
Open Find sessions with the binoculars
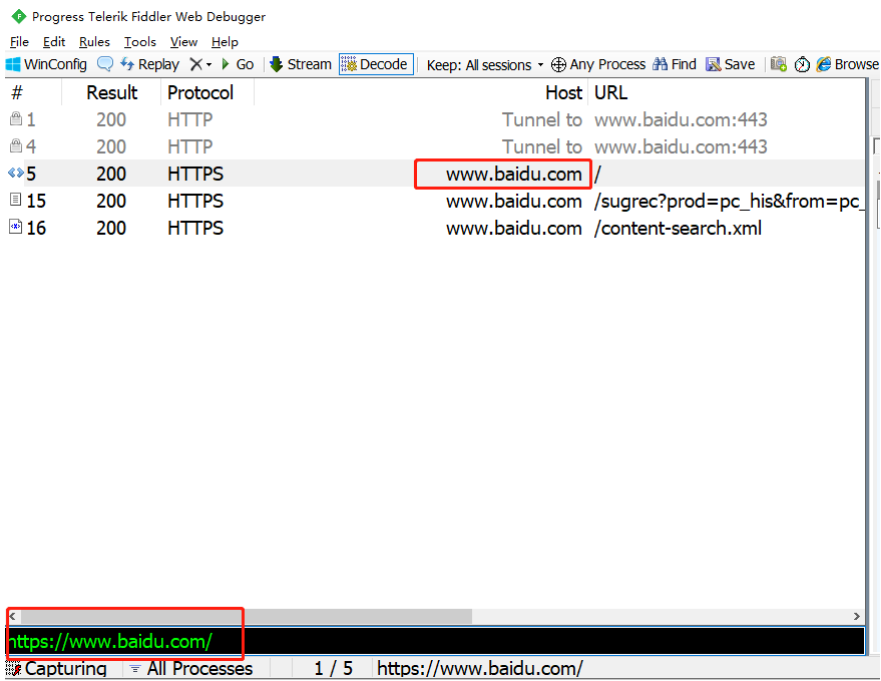point(674,65)
